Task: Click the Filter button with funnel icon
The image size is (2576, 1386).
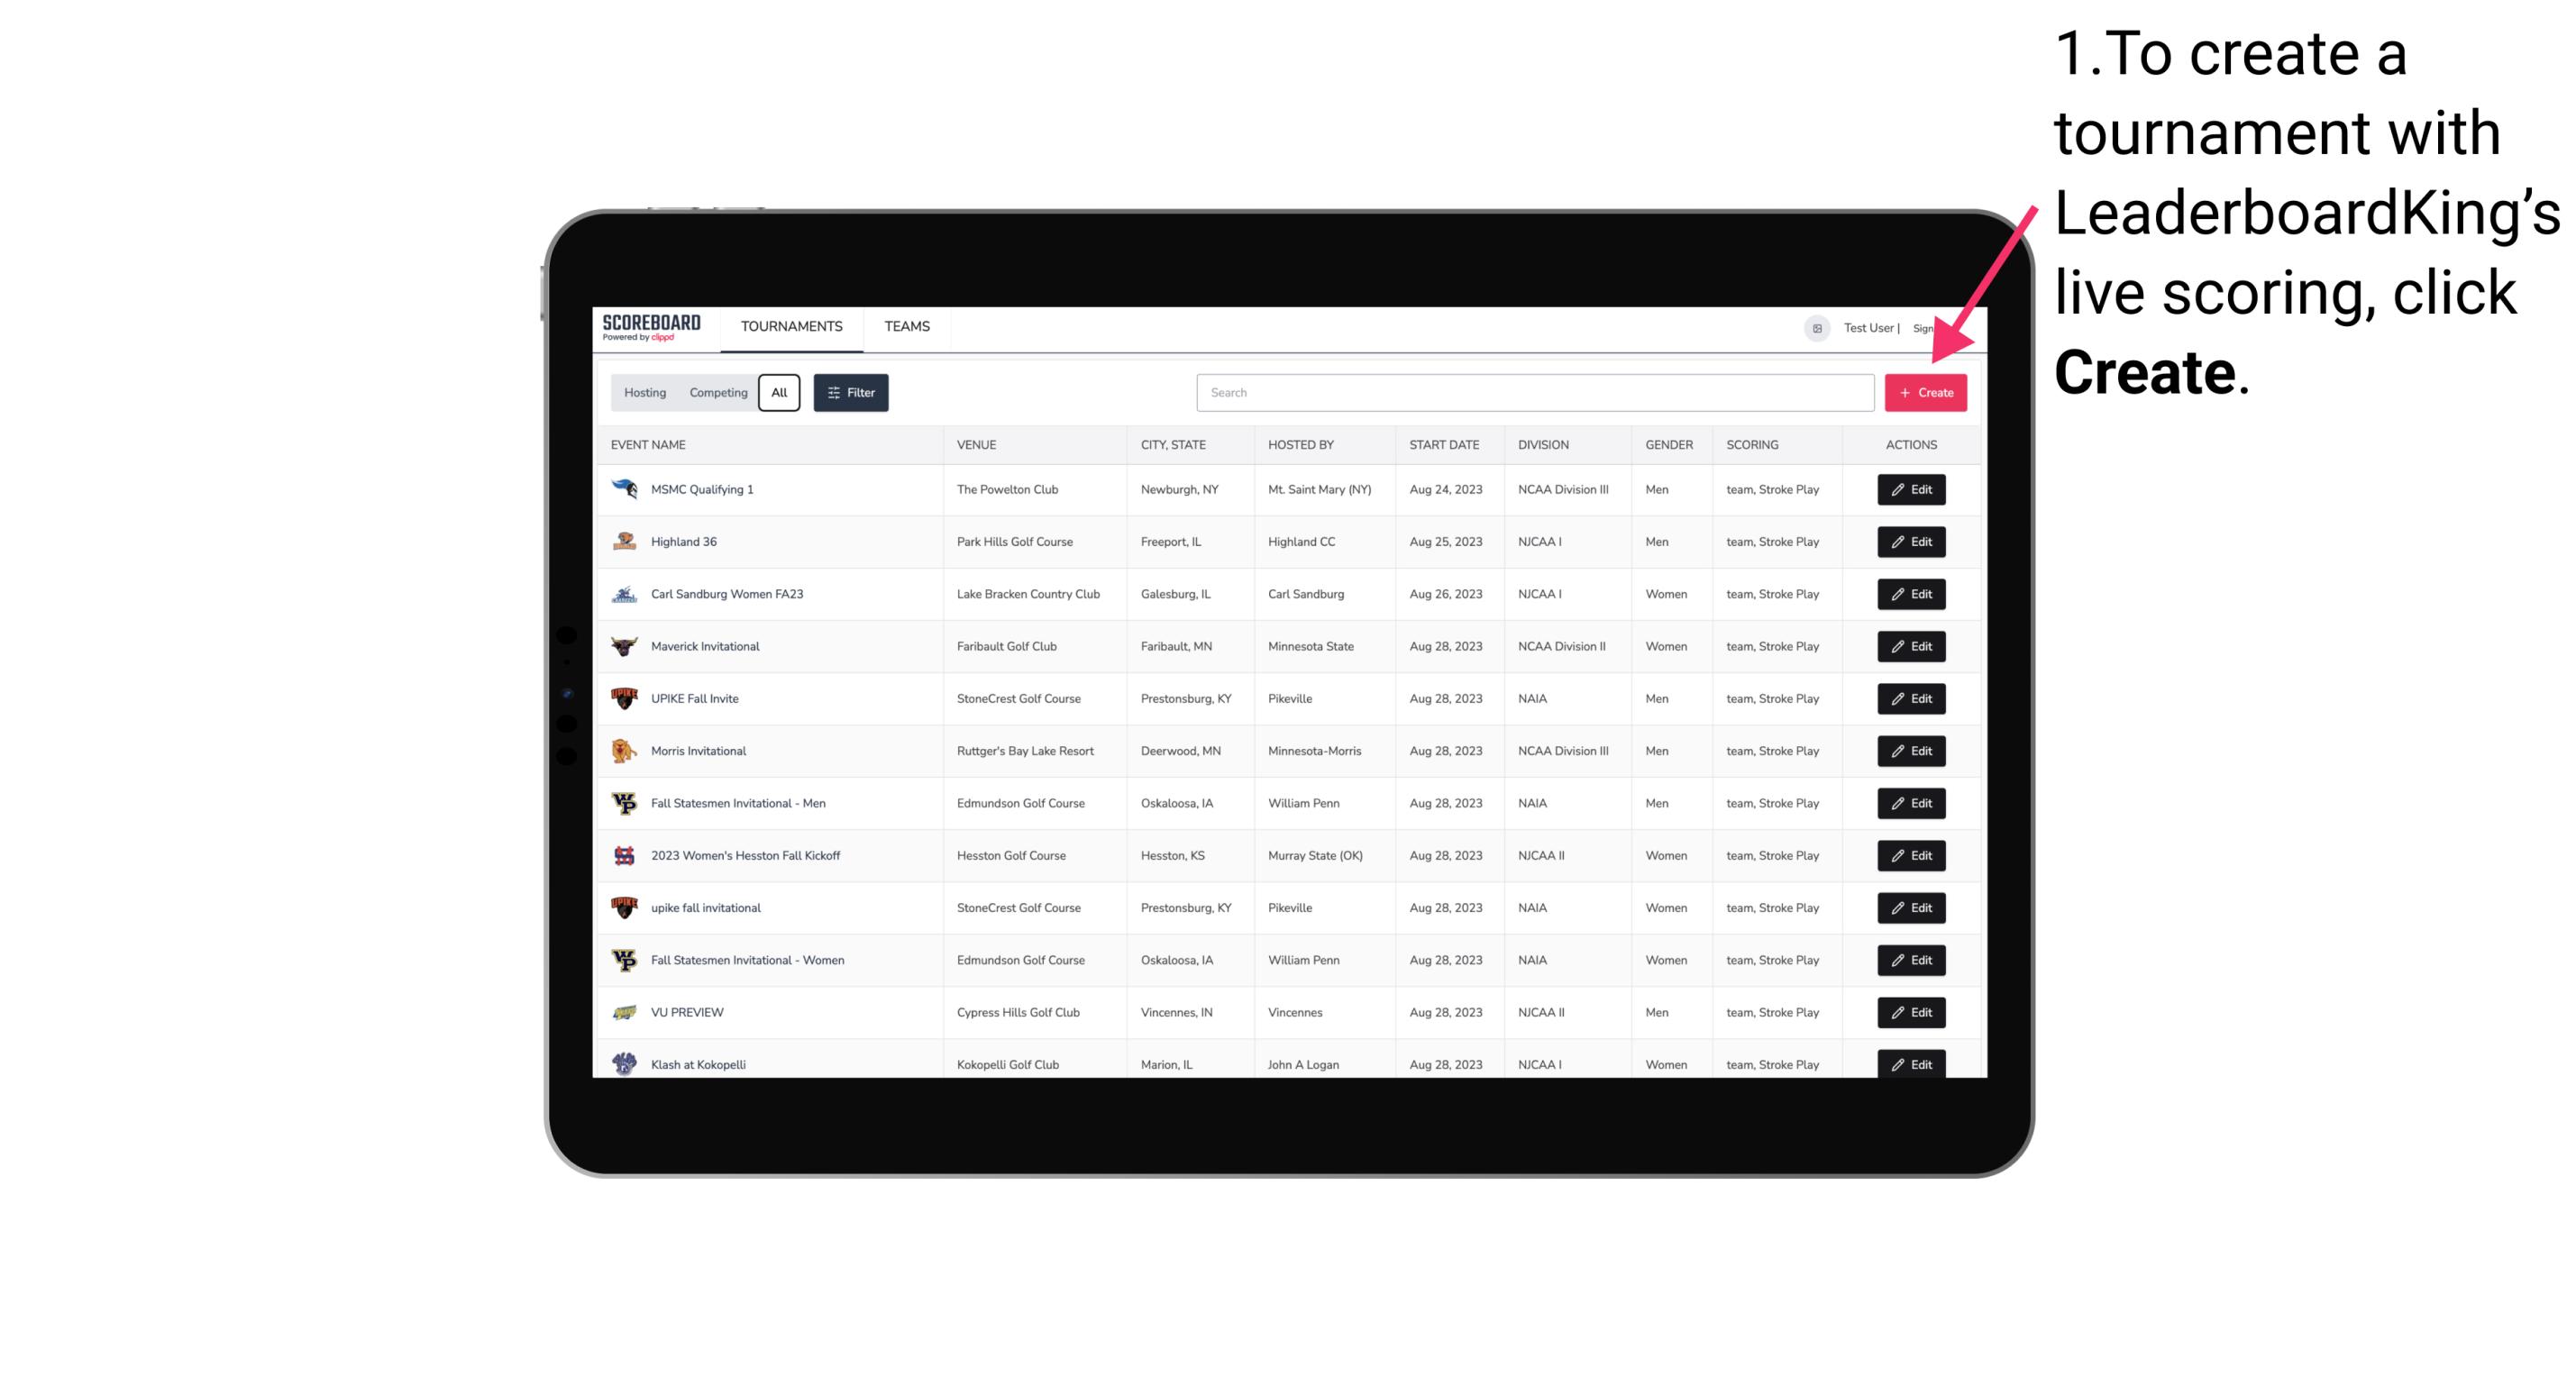Action: coord(852,393)
